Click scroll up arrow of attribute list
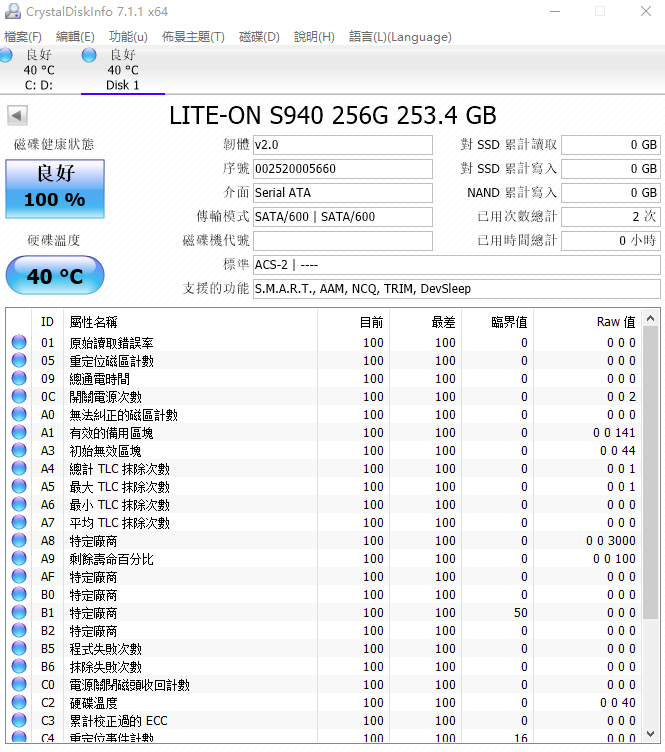 (651, 318)
